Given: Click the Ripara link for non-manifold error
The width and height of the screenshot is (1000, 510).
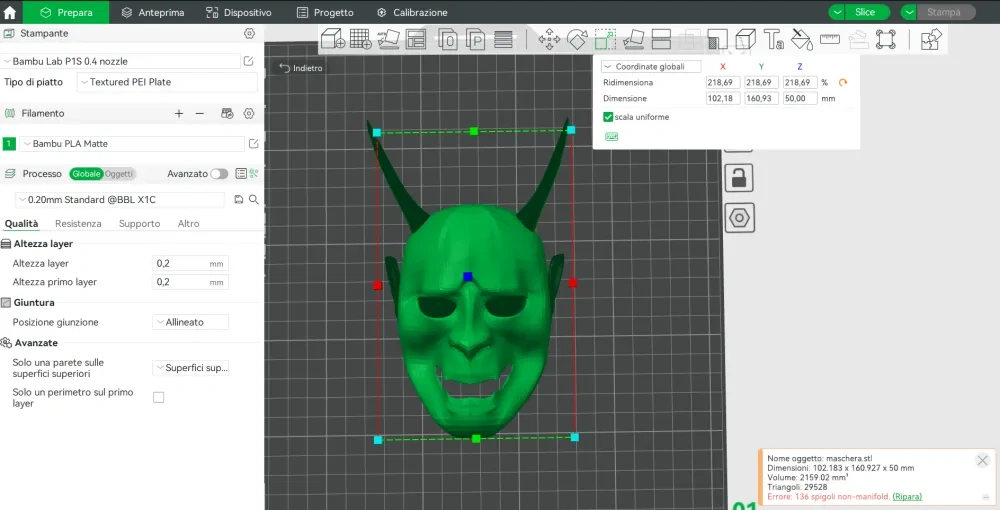Looking at the screenshot, I should pos(907,497).
